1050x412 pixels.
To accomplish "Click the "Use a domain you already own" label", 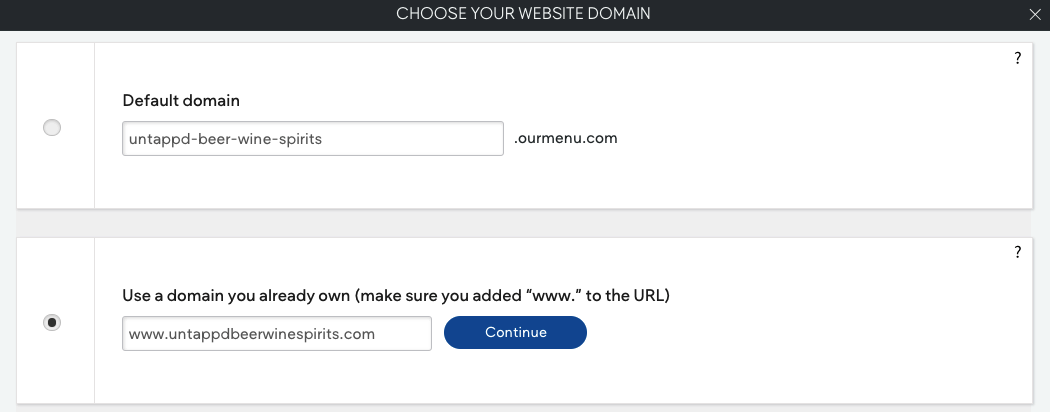I will coord(236,295).
